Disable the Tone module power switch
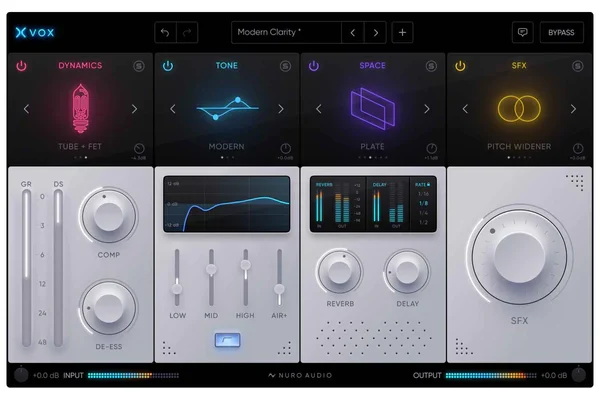This screenshot has width=600, height=400. pyautogui.click(x=168, y=67)
